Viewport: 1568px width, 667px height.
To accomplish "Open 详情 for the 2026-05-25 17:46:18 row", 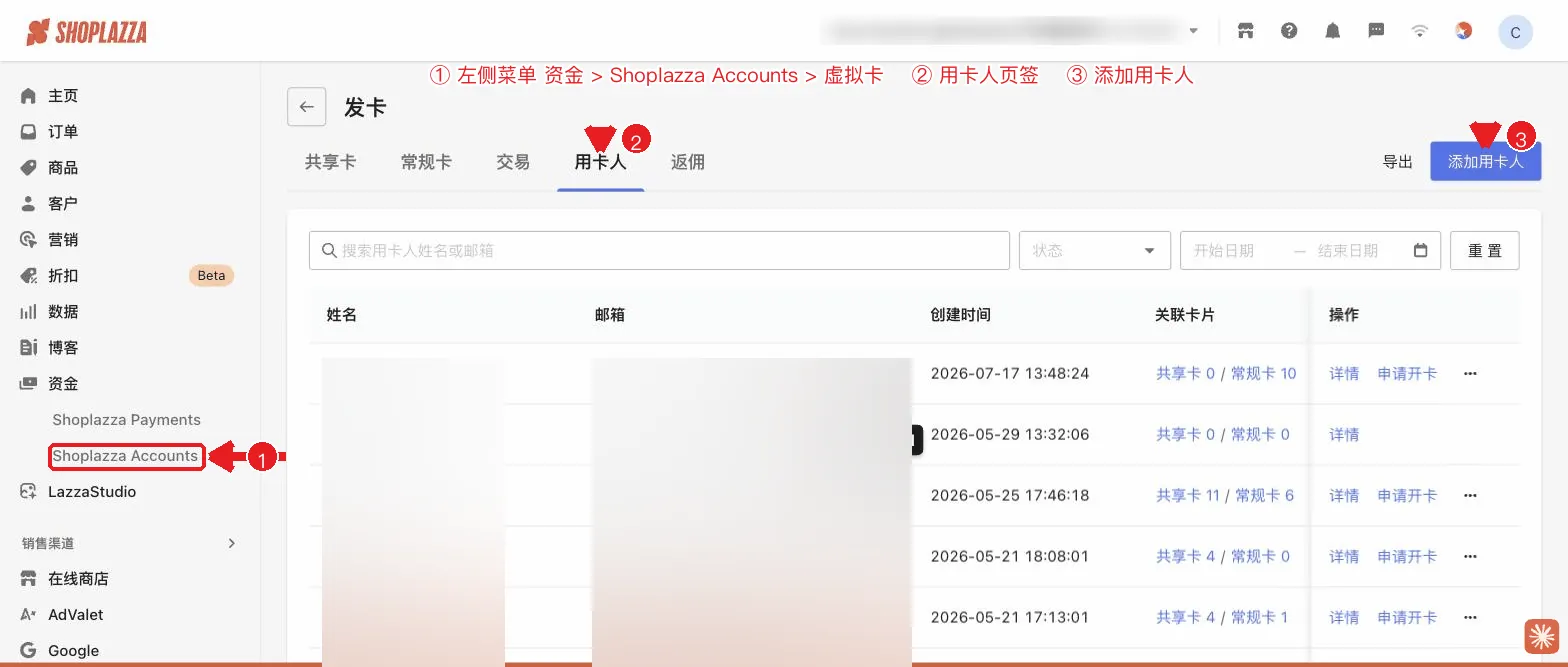I will [1344, 496].
